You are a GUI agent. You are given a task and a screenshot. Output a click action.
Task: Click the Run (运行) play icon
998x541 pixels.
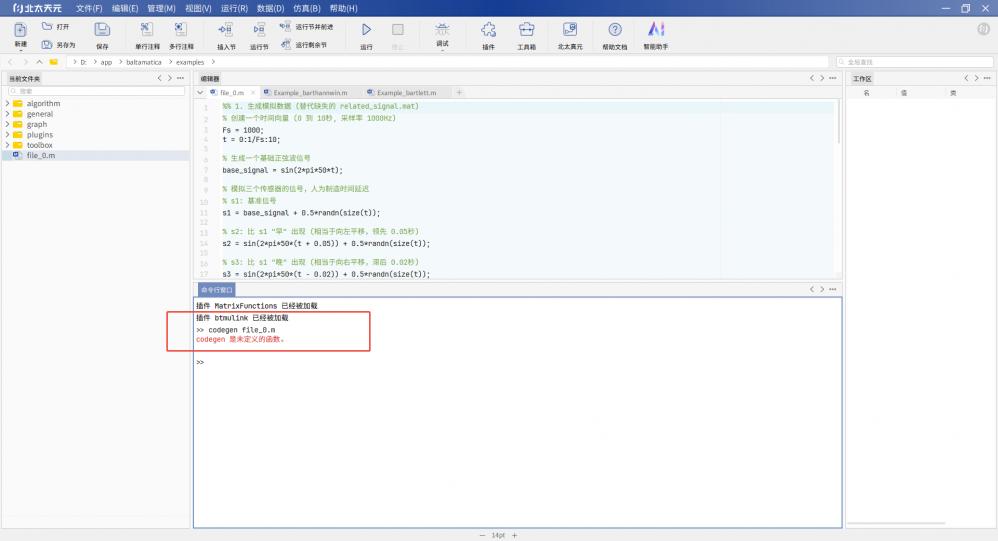[x=366, y=31]
